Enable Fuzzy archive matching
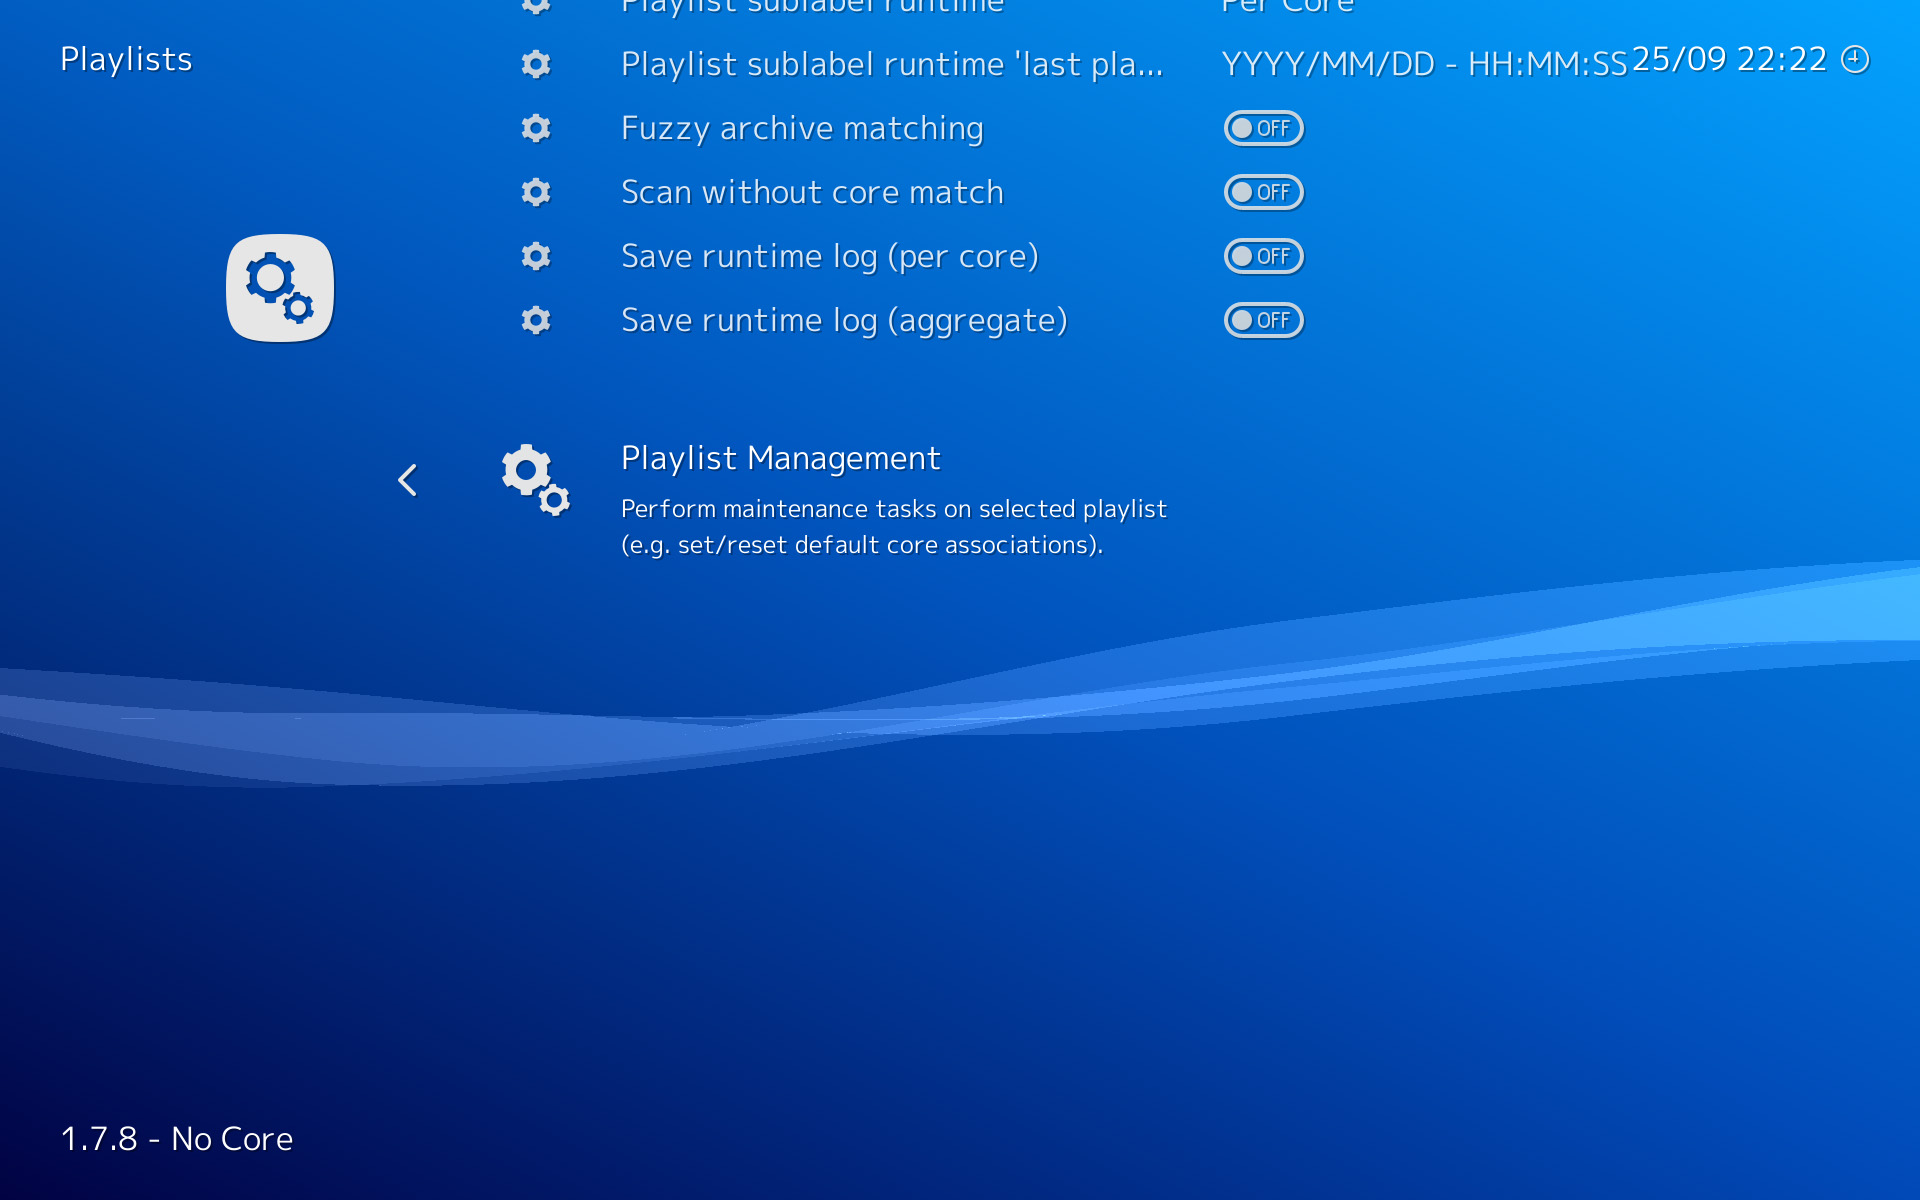This screenshot has width=1920, height=1200. click(1263, 128)
